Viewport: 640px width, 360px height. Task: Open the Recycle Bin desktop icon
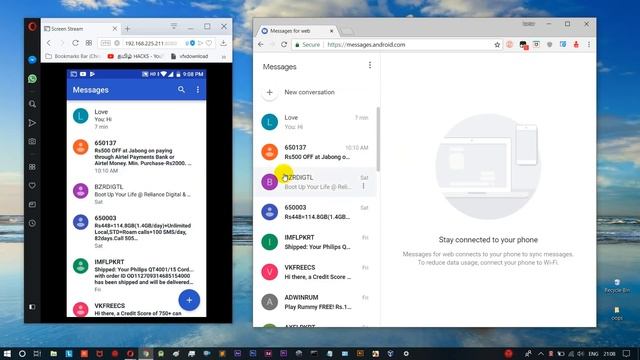pyautogui.click(x=617, y=286)
